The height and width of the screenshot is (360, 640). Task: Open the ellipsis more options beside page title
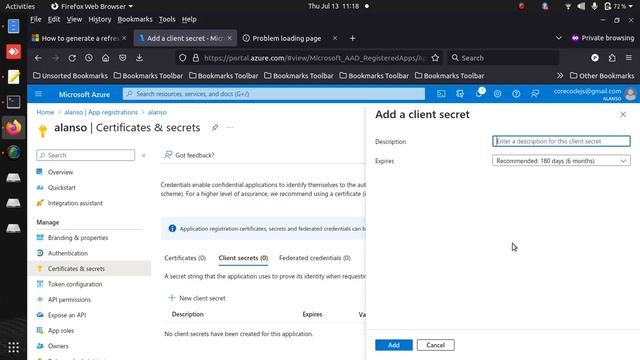(x=230, y=128)
